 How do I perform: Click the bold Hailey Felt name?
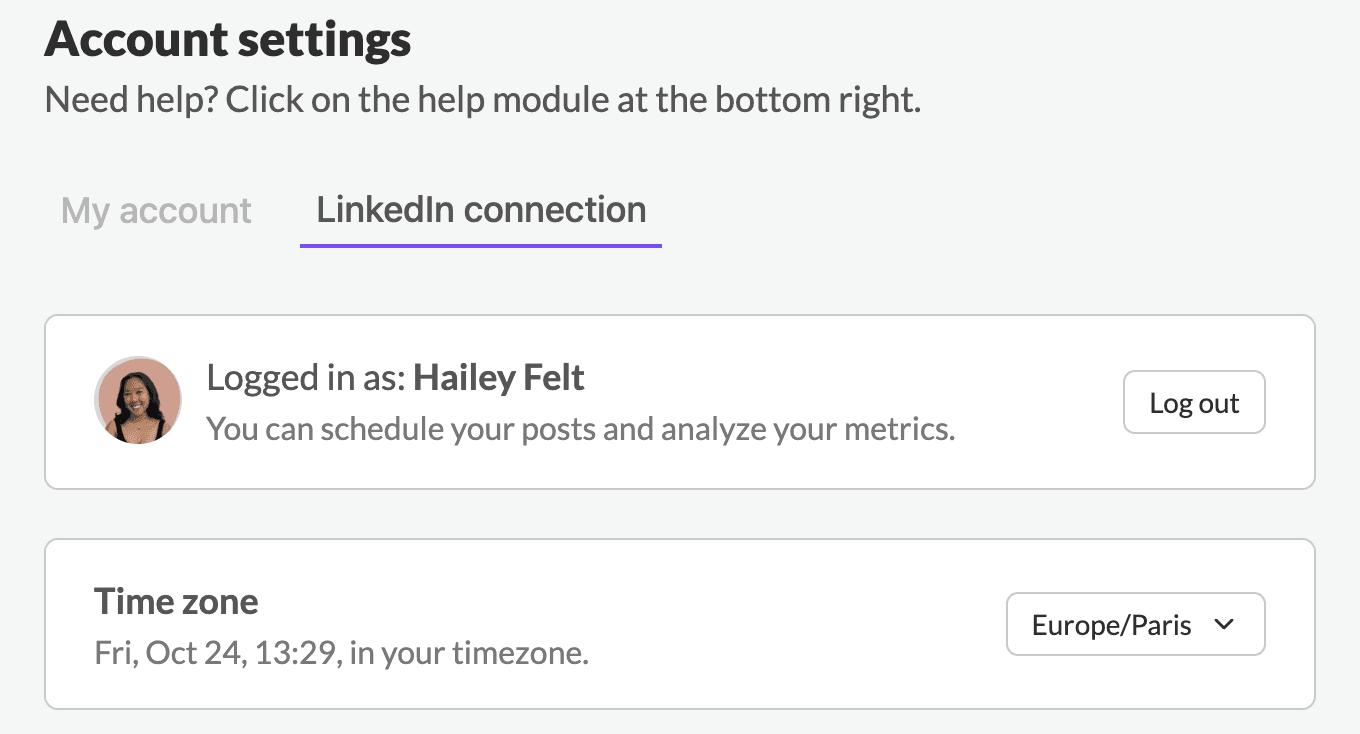[x=499, y=378]
